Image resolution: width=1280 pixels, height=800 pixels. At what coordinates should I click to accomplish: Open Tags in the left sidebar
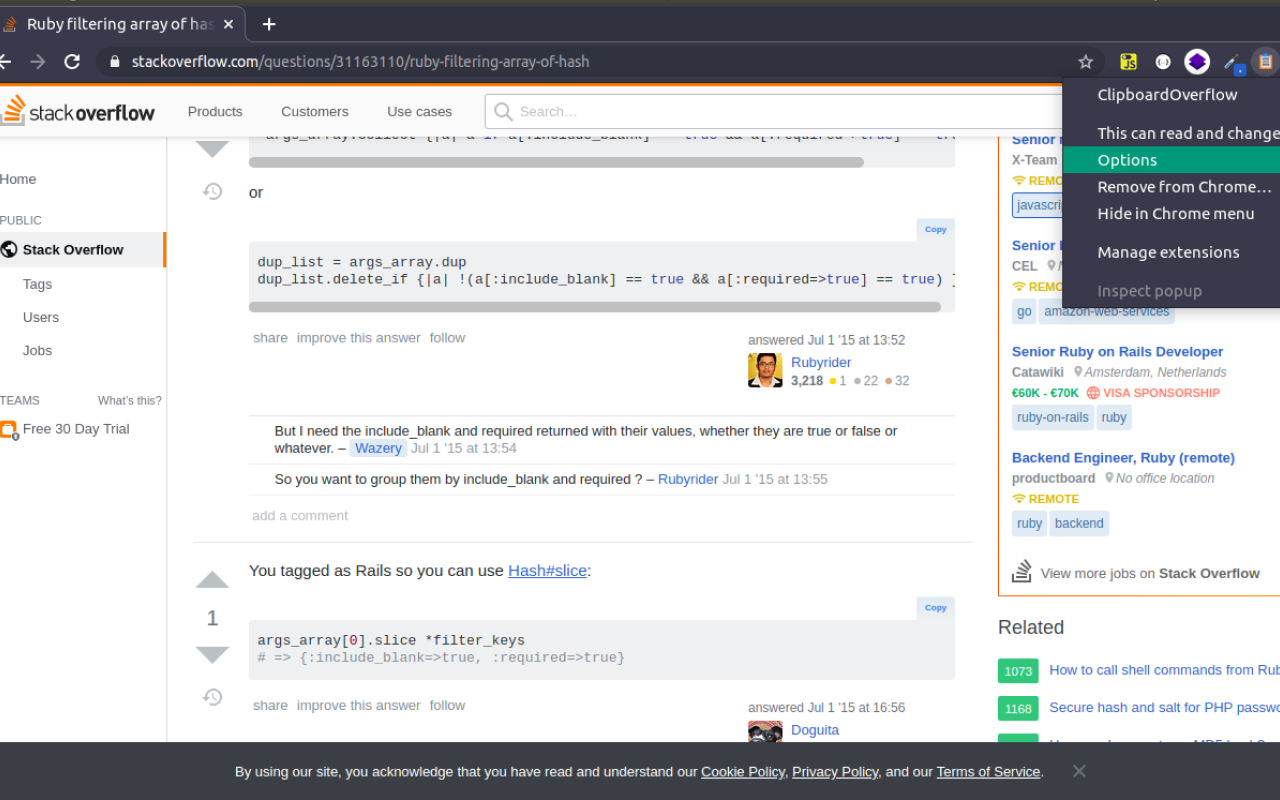(37, 284)
